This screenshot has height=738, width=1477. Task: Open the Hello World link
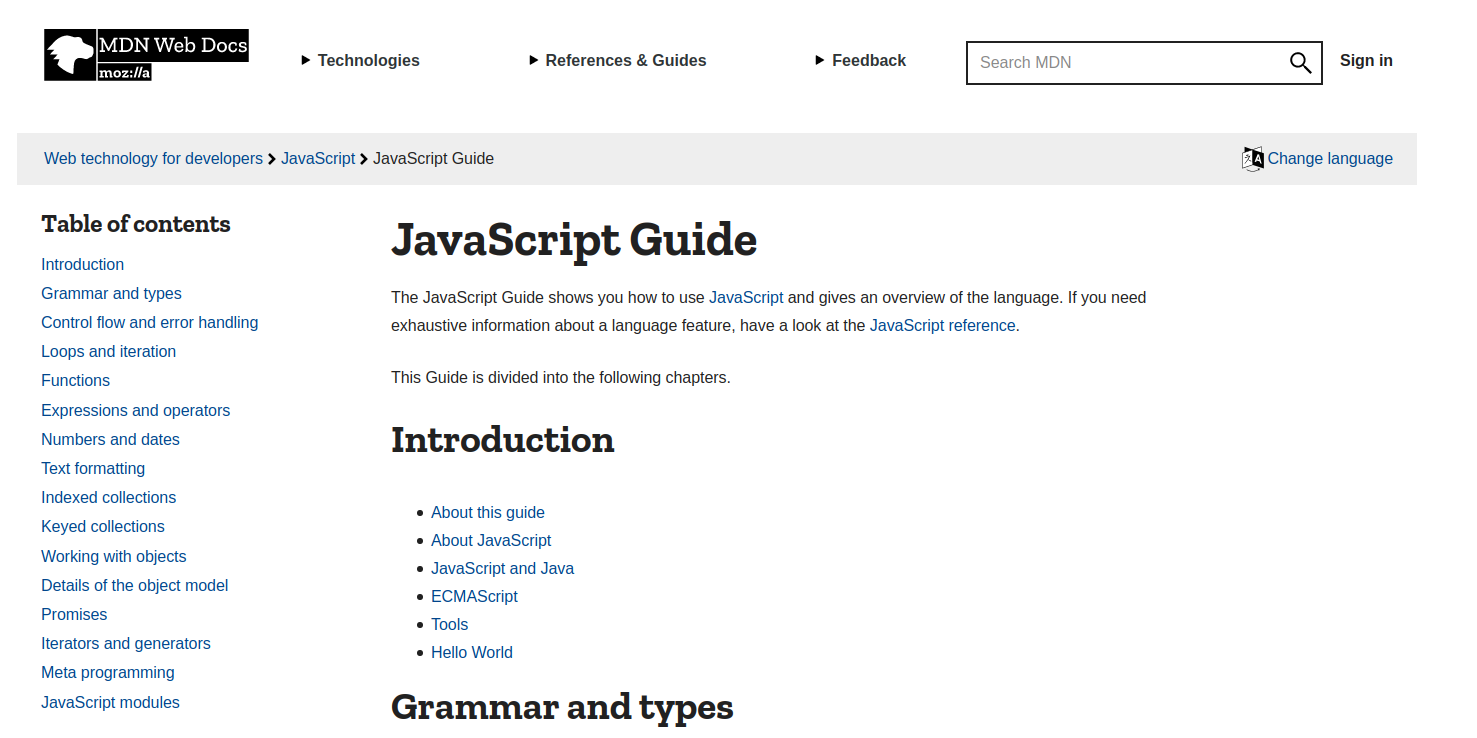[x=471, y=653]
